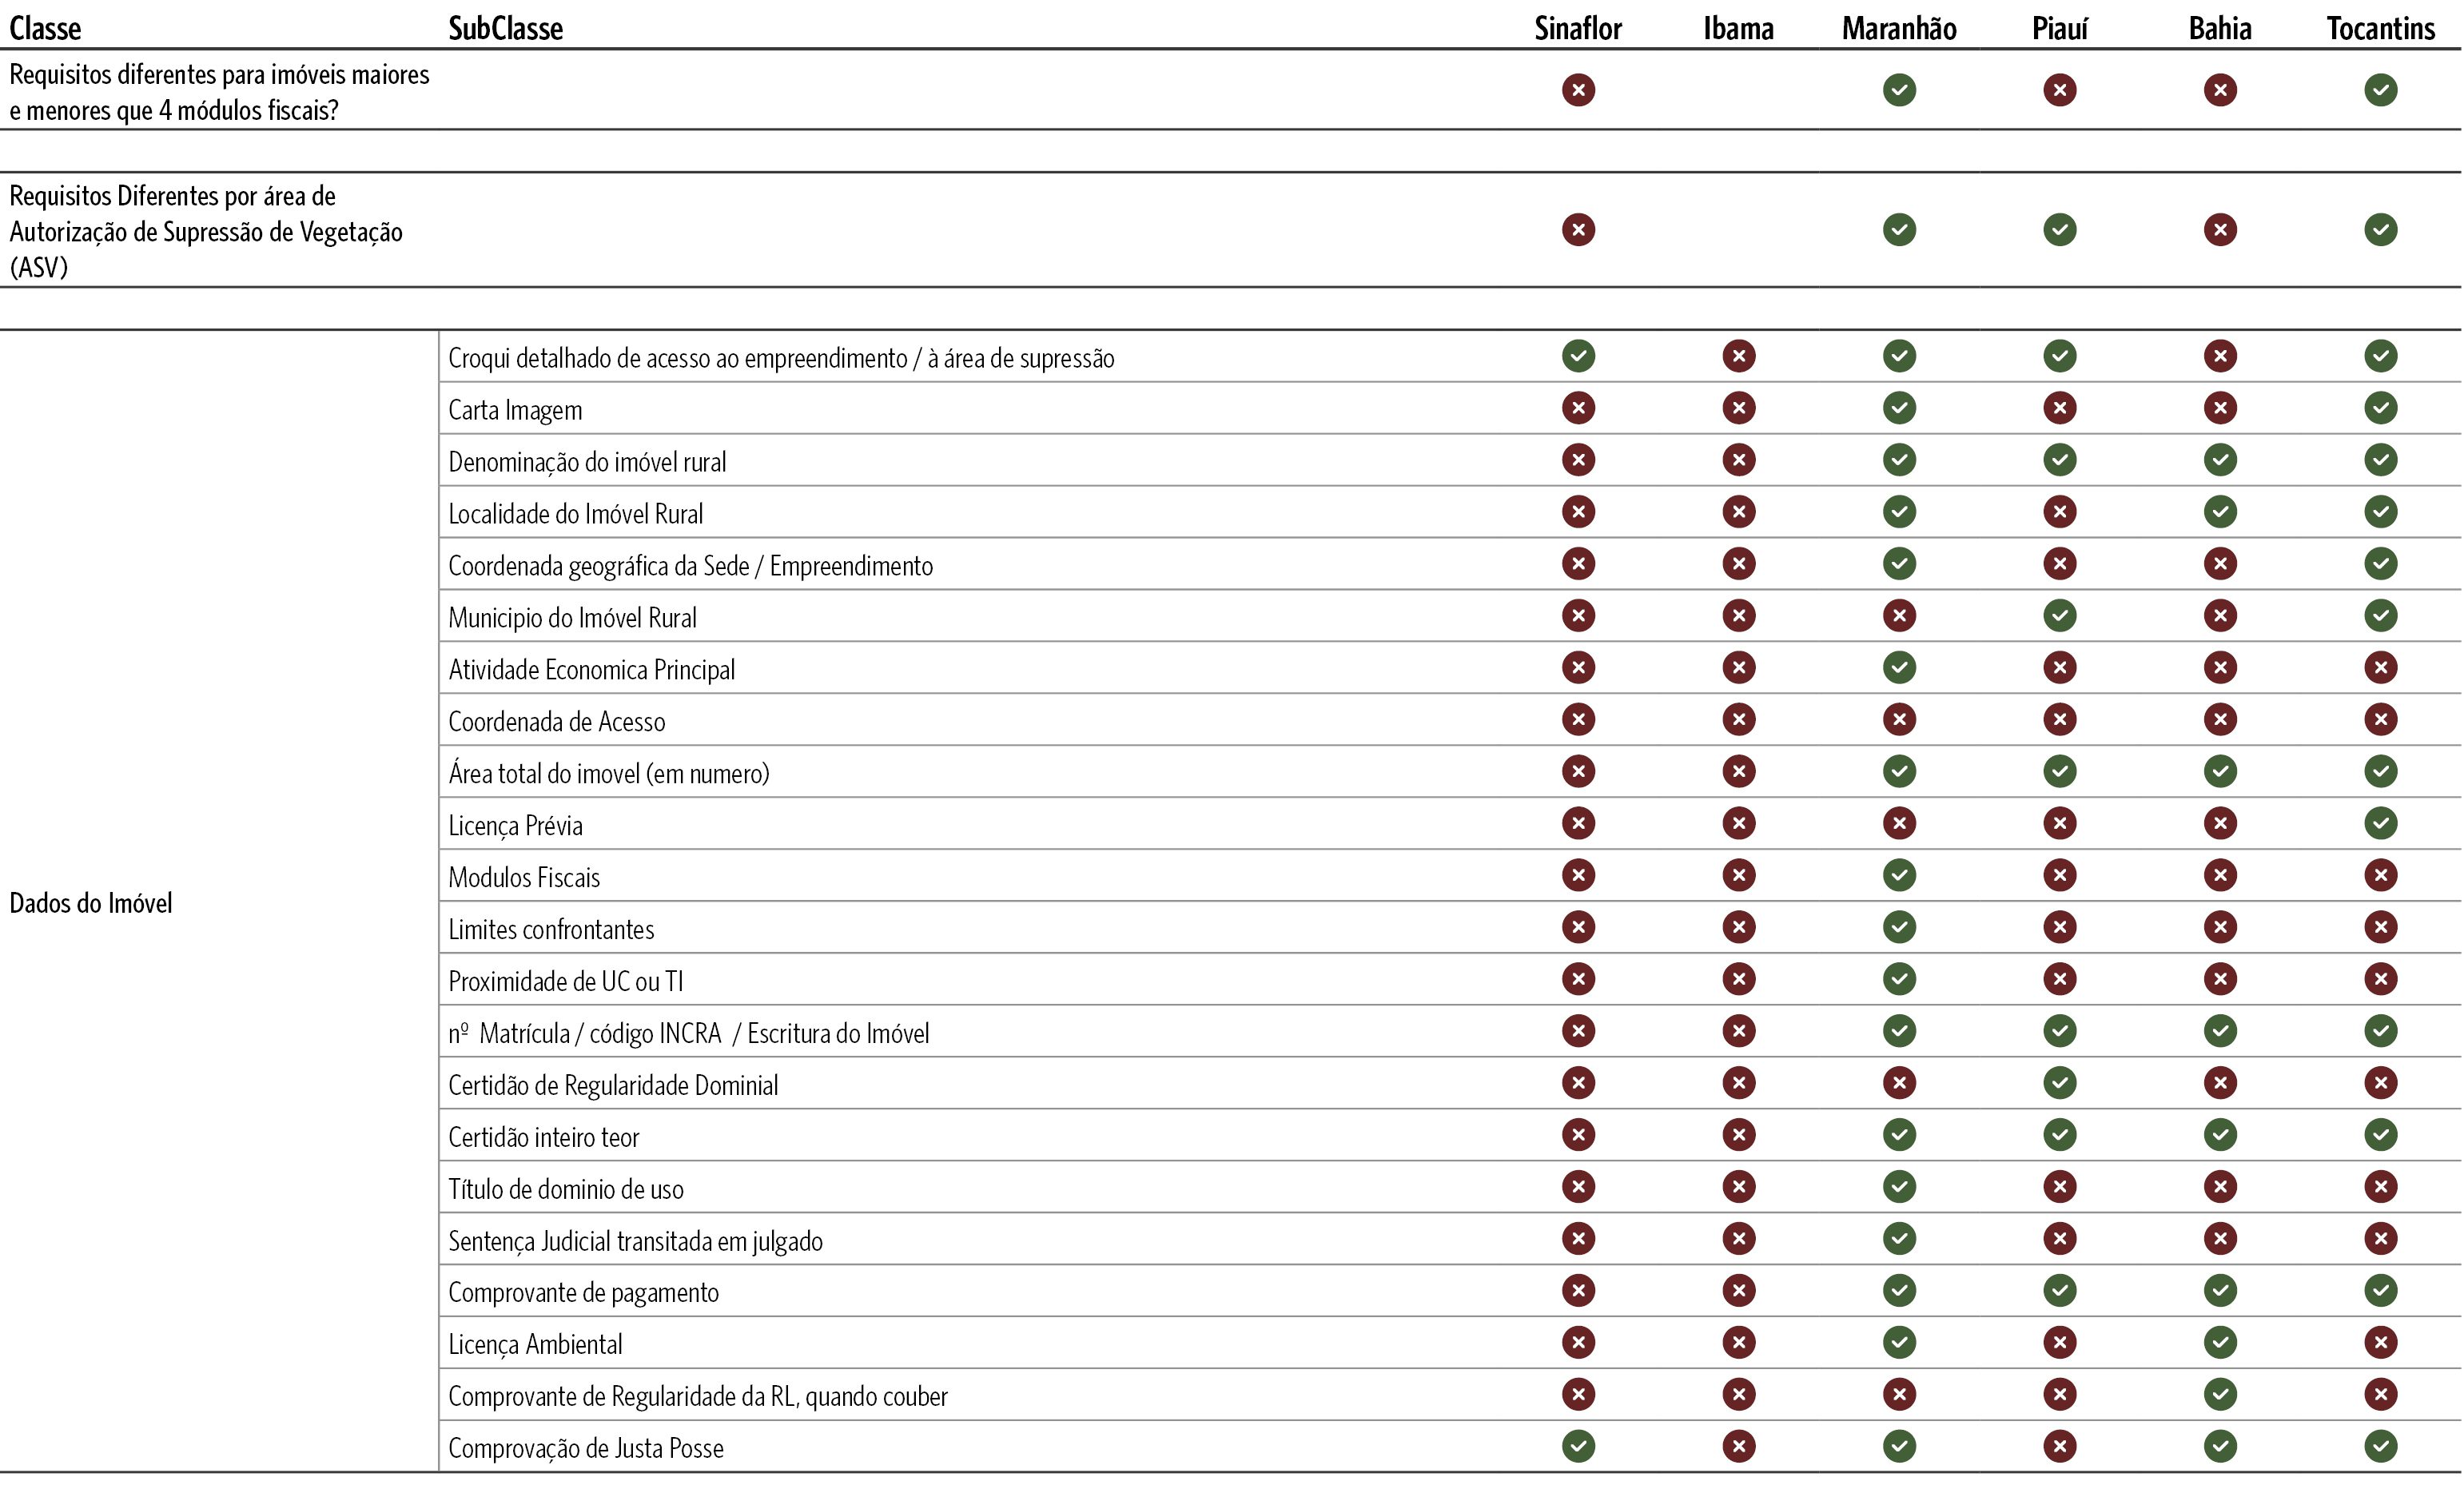Click Piauí check icon for Municipio do Imóvel Rural
Viewport: 2464px width, 1493px height.
(2059, 615)
